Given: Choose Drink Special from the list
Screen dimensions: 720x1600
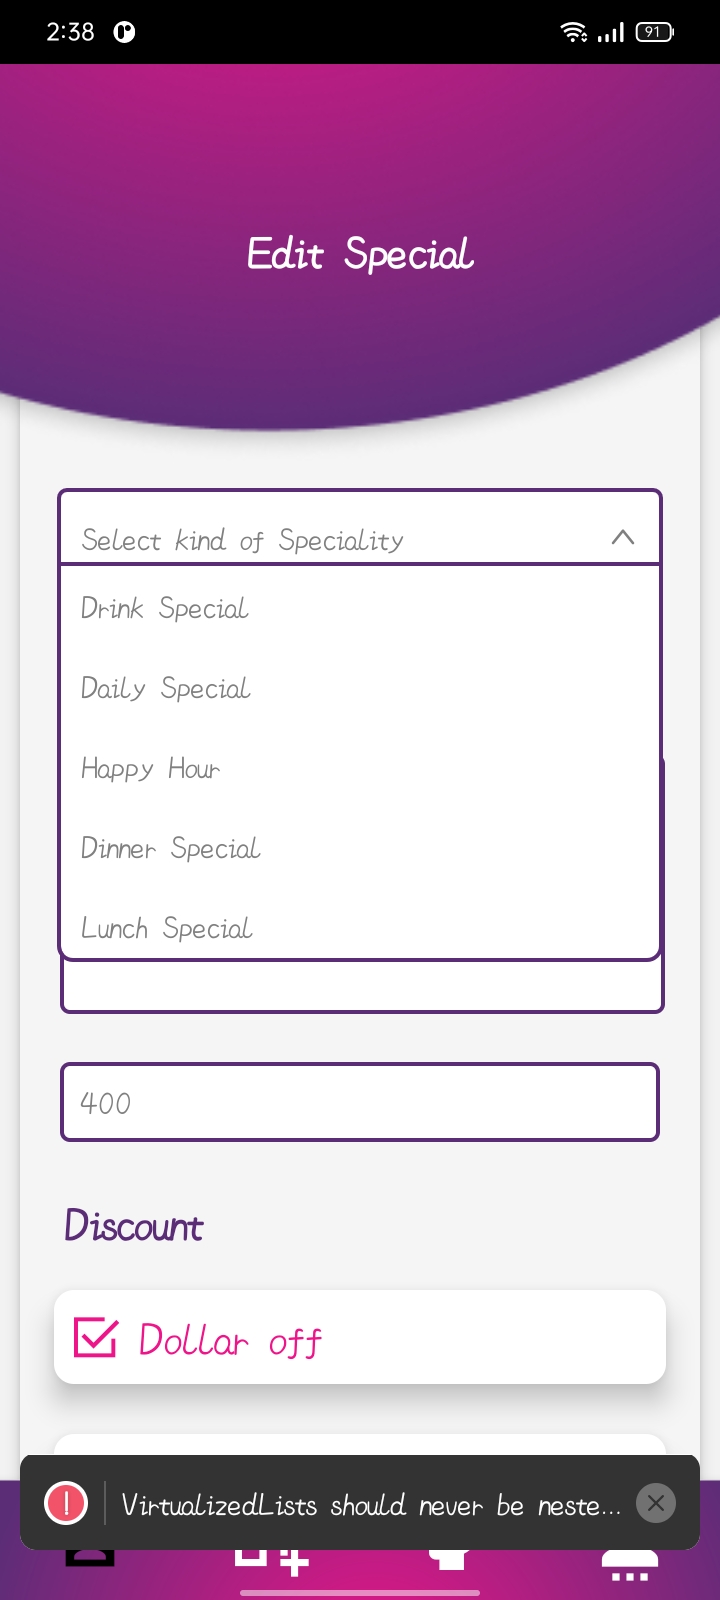Looking at the screenshot, I should point(165,608).
